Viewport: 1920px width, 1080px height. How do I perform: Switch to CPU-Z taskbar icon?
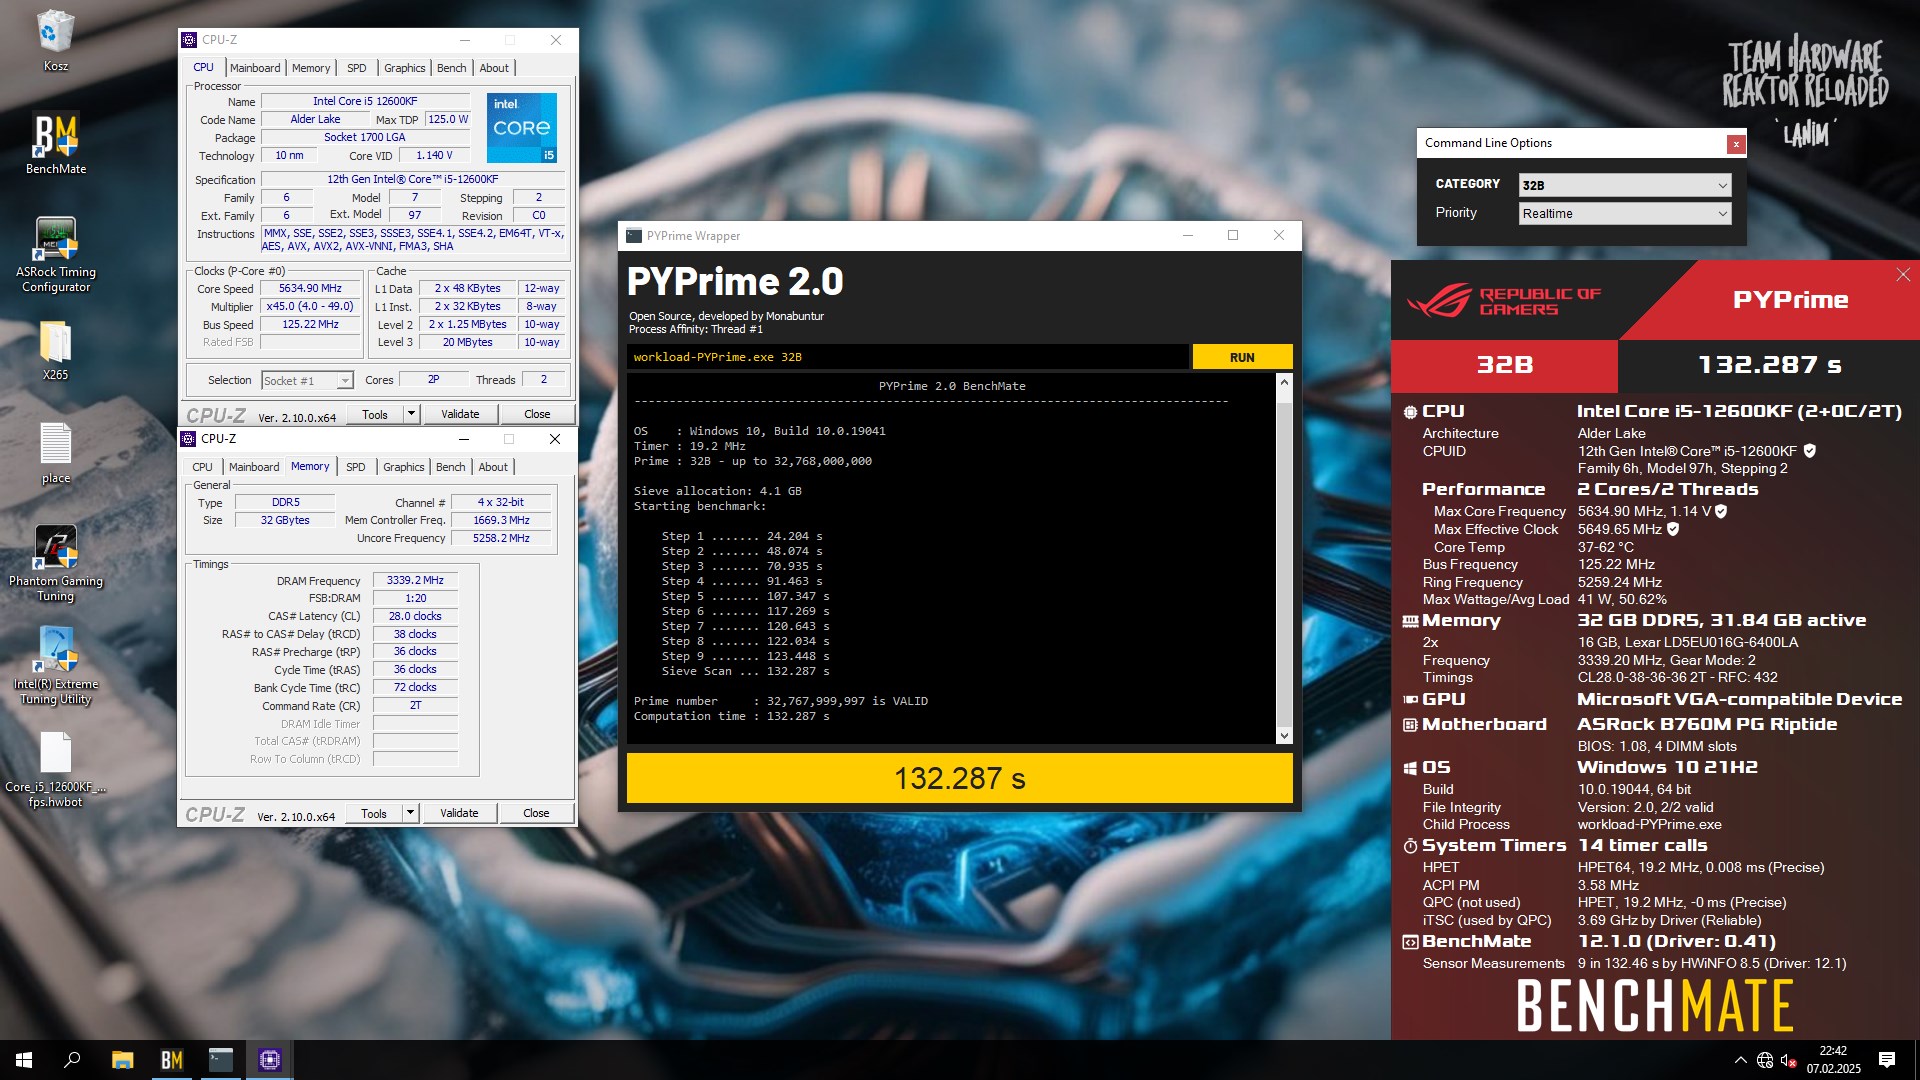(x=269, y=1060)
